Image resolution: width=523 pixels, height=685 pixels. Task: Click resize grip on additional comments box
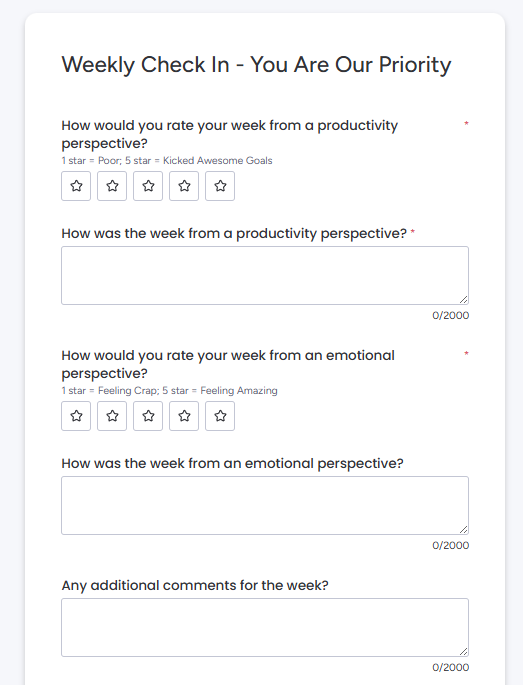[x=464, y=651]
